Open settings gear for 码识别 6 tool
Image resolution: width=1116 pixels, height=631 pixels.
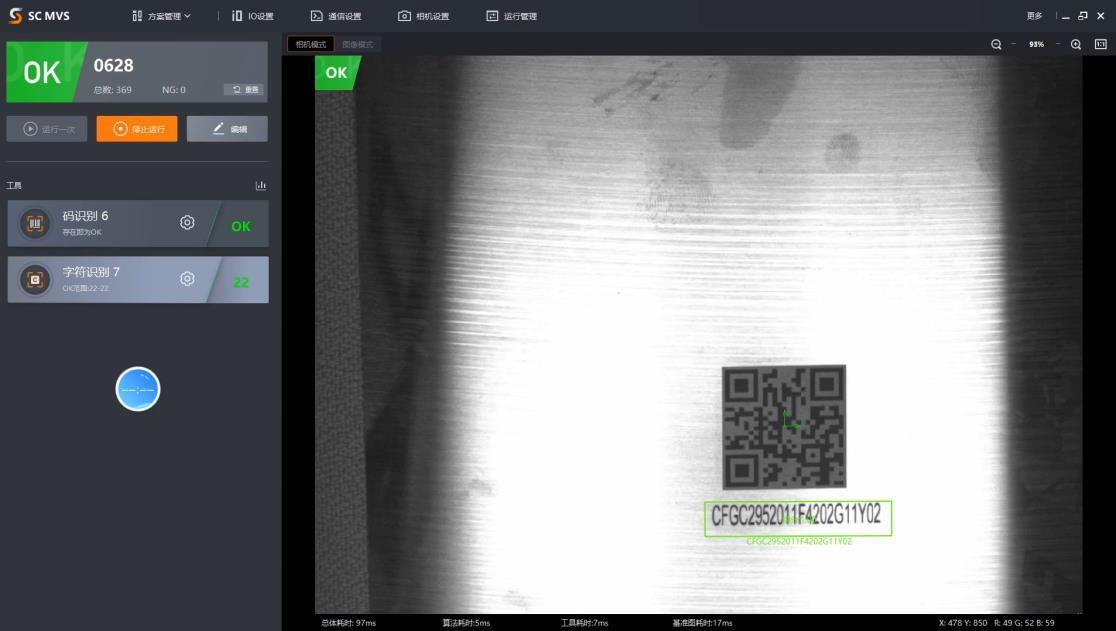click(187, 223)
